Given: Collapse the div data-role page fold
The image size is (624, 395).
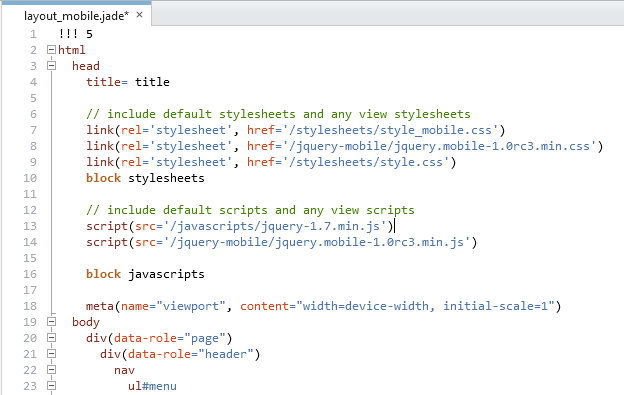Looking at the screenshot, I should point(51,338).
